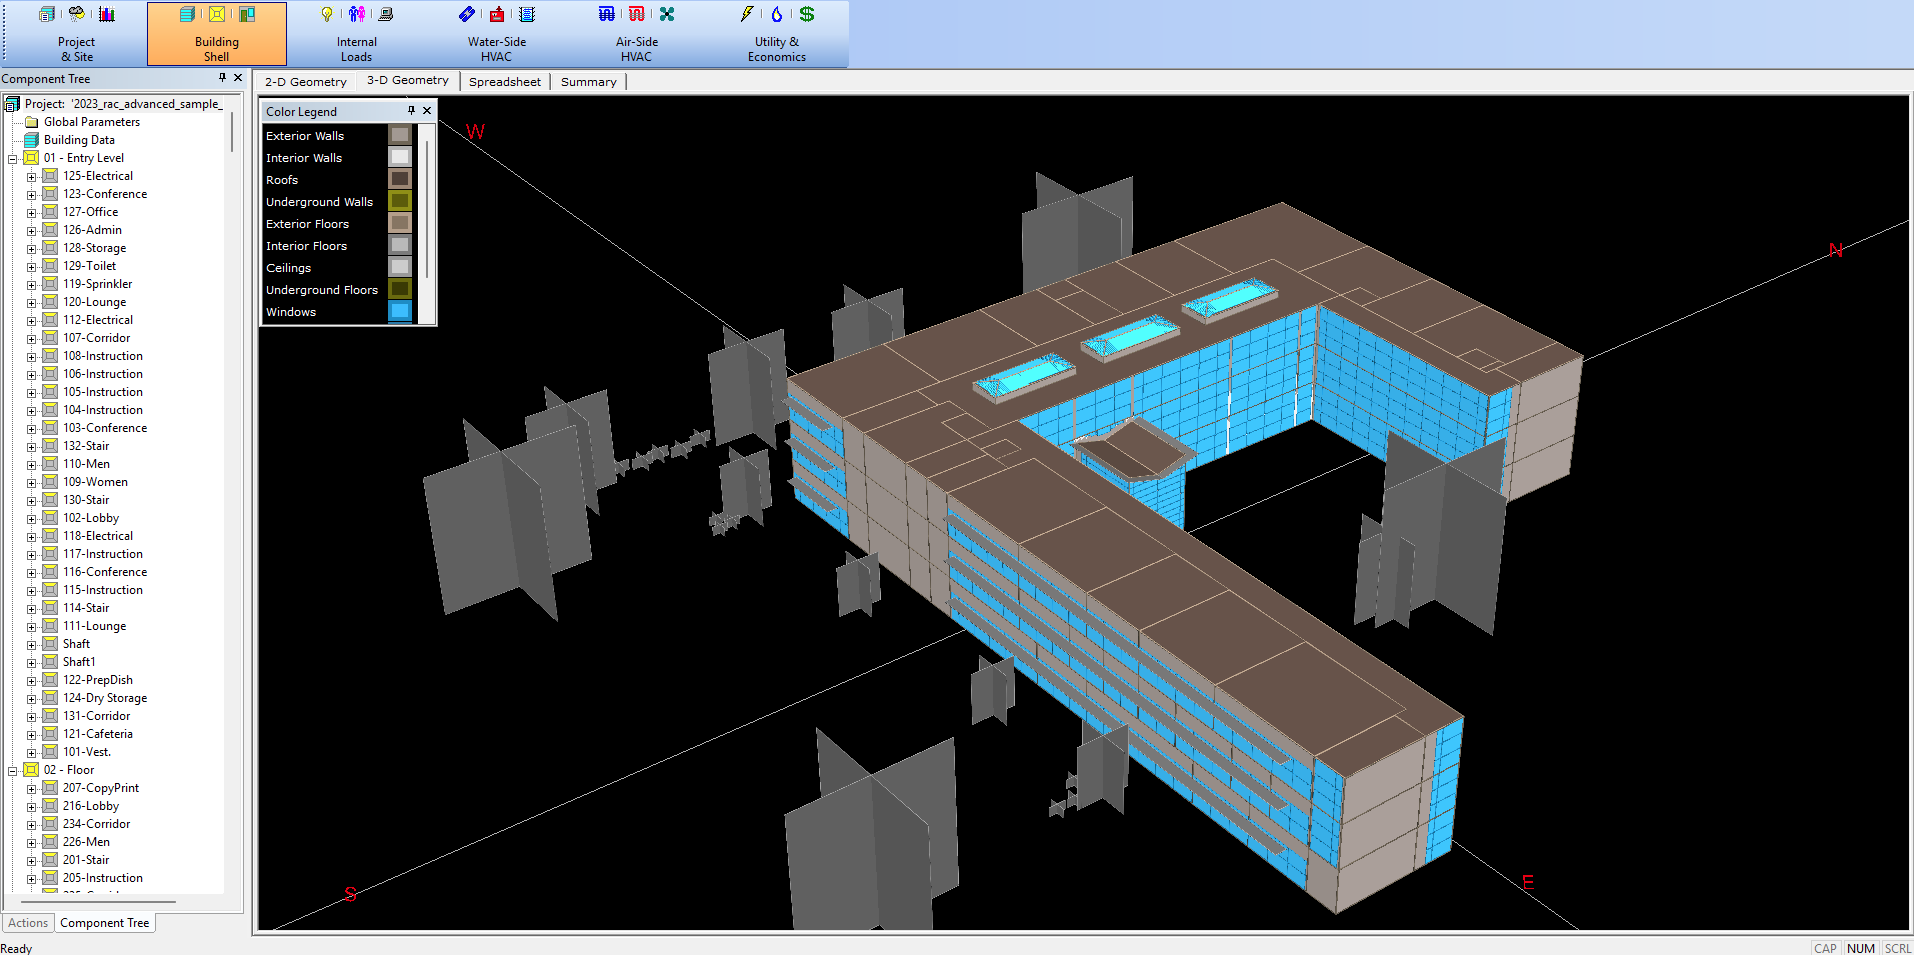1914x955 pixels.
Task: Click the Windows blue color swatch
Action: [x=399, y=311]
